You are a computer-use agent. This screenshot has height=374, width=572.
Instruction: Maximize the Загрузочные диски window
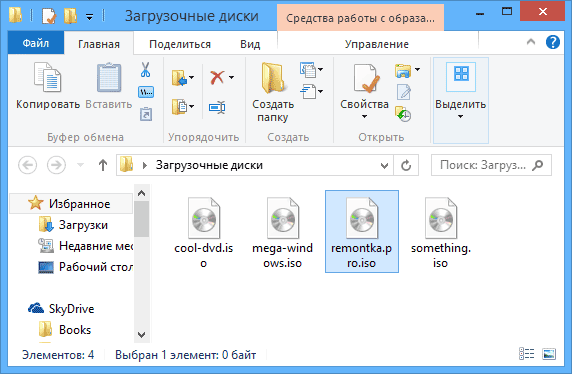pyautogui.click(x=507, y=12)
